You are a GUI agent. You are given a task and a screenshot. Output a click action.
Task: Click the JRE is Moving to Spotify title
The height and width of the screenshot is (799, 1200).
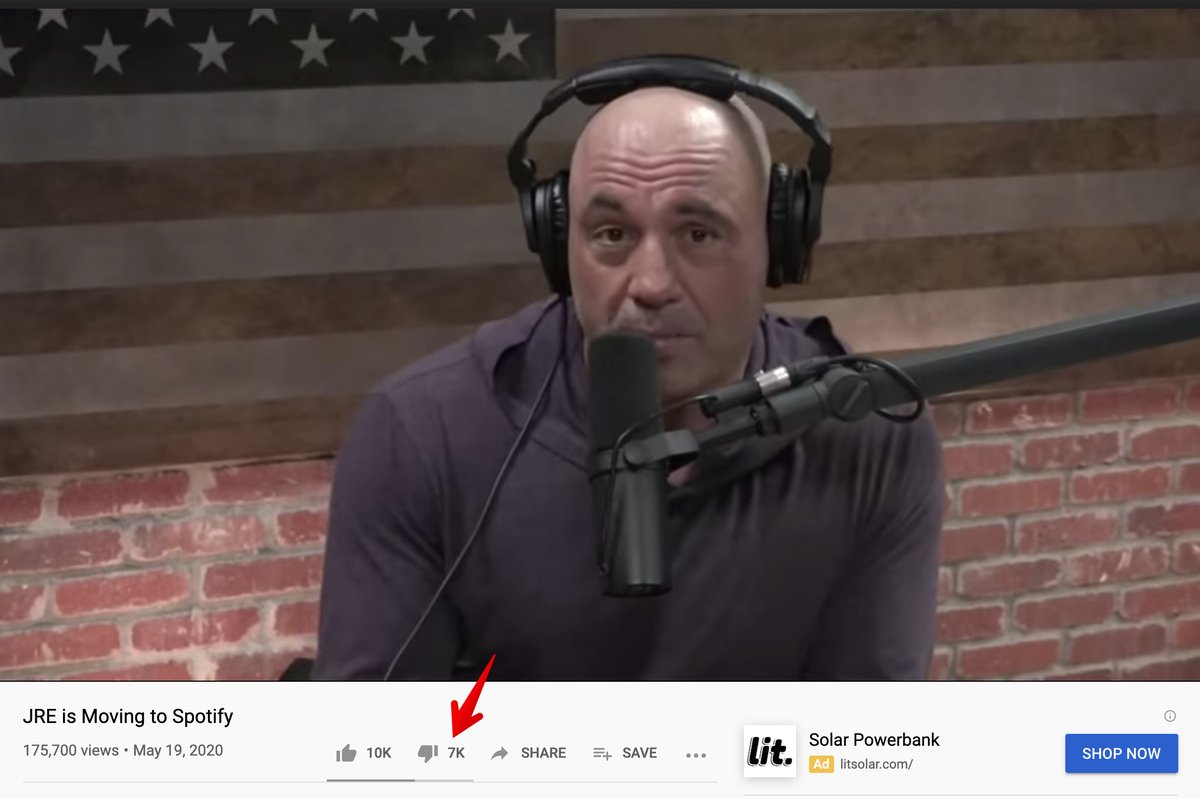(128, 716)
